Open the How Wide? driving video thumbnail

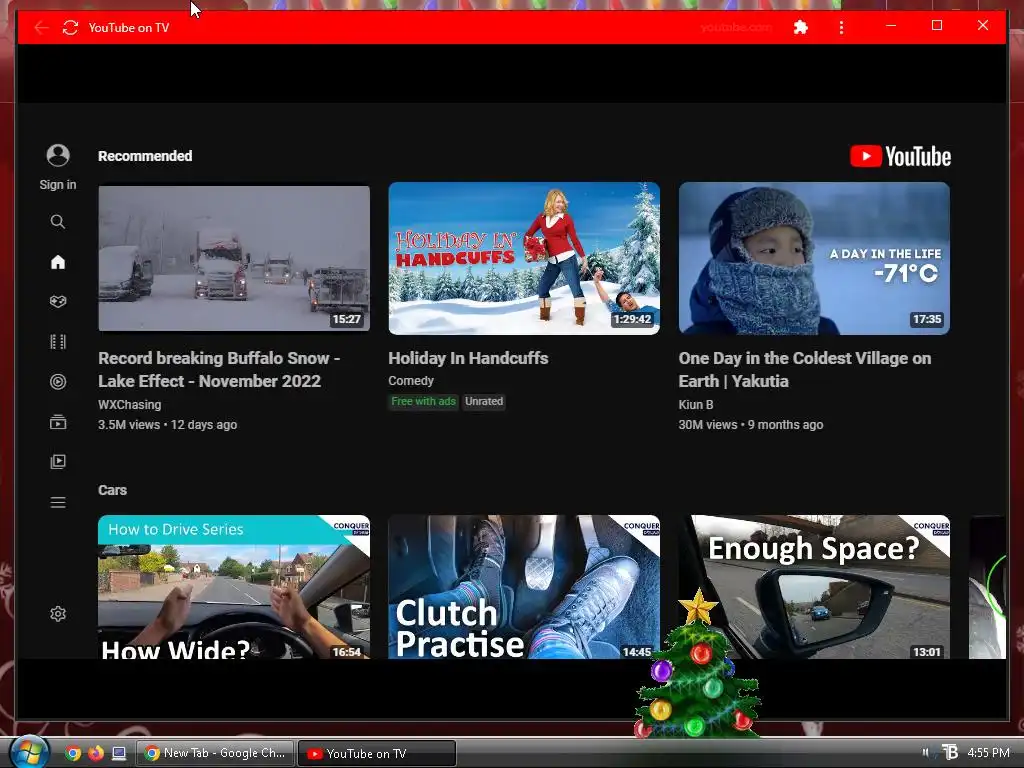(x=234, y=586)
